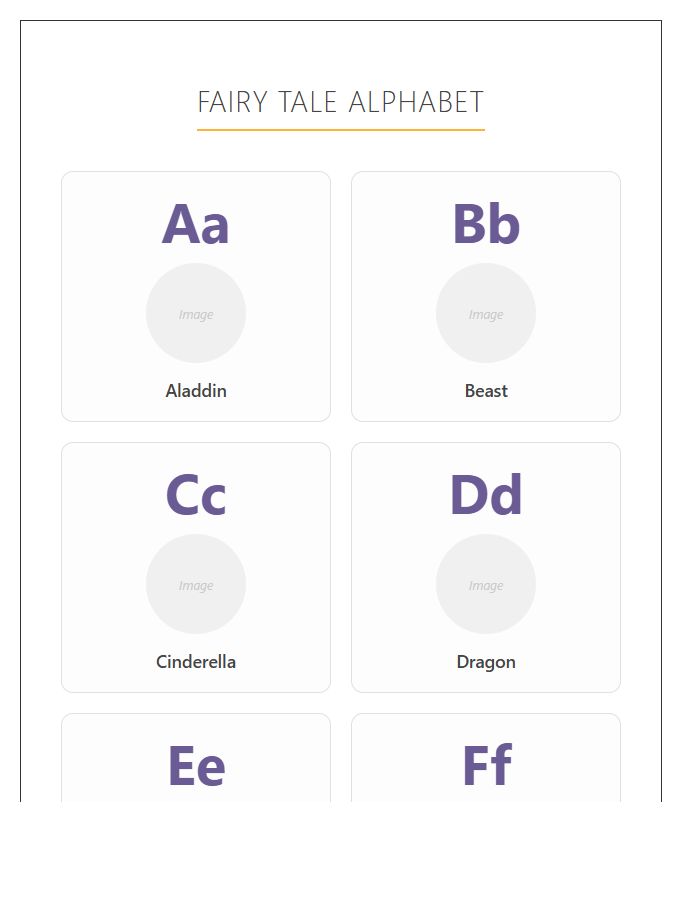Screen dimensions: 700x900
Task: Click the Beast image placeholder circle
Action: 486,313
